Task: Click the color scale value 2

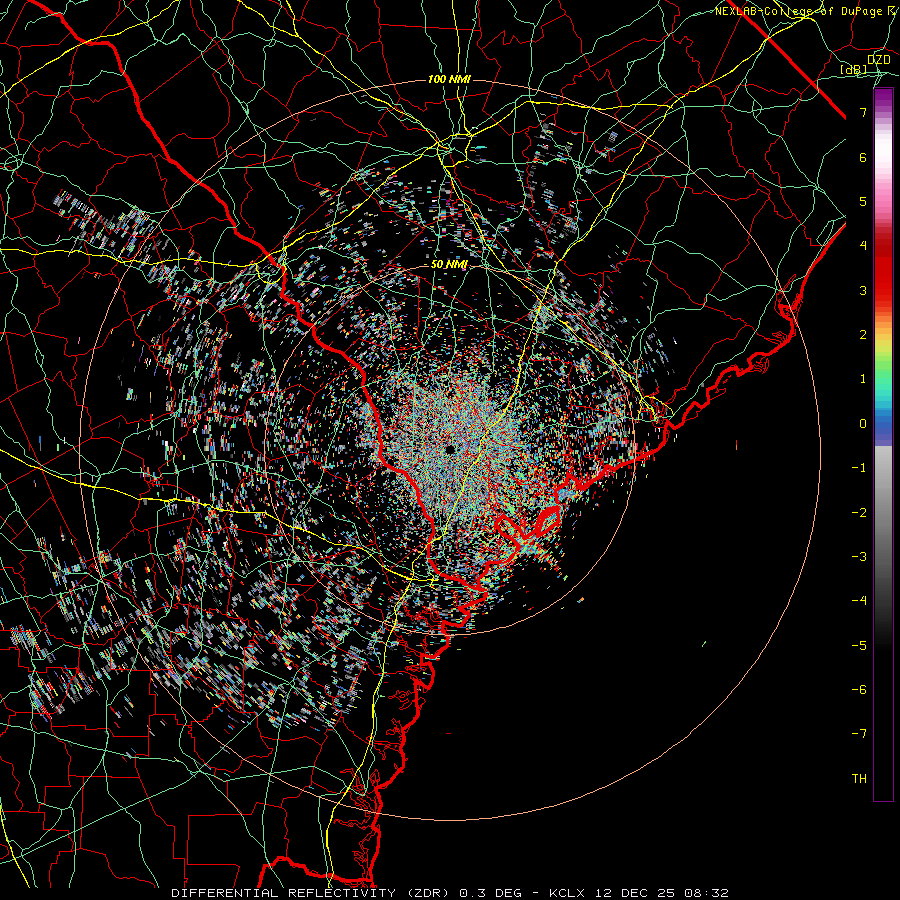Action: 863,335
